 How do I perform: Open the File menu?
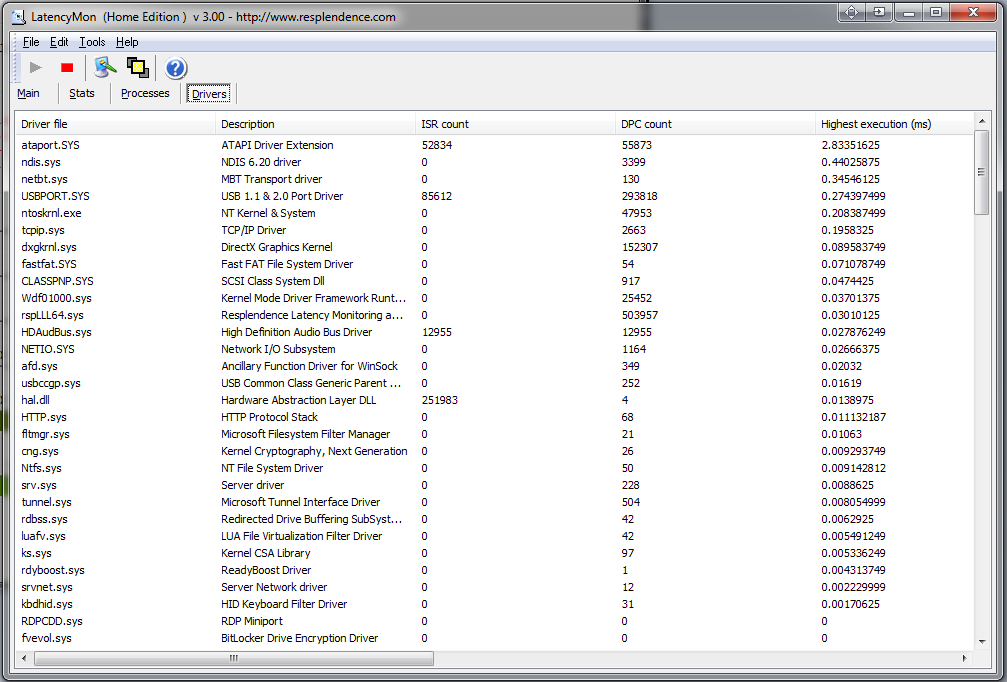pos(30,42)
